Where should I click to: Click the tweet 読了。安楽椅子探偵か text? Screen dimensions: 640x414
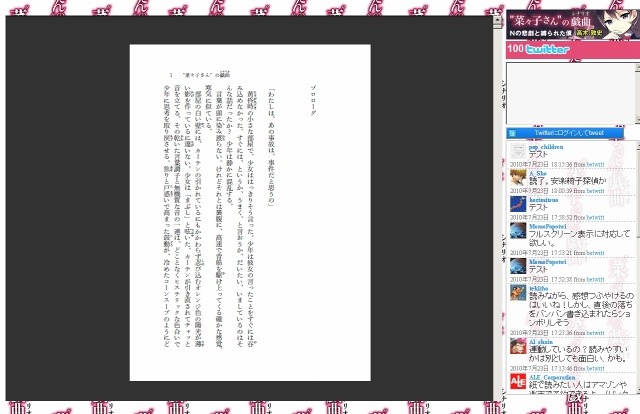pyautogui.click(x=568, y=181)
